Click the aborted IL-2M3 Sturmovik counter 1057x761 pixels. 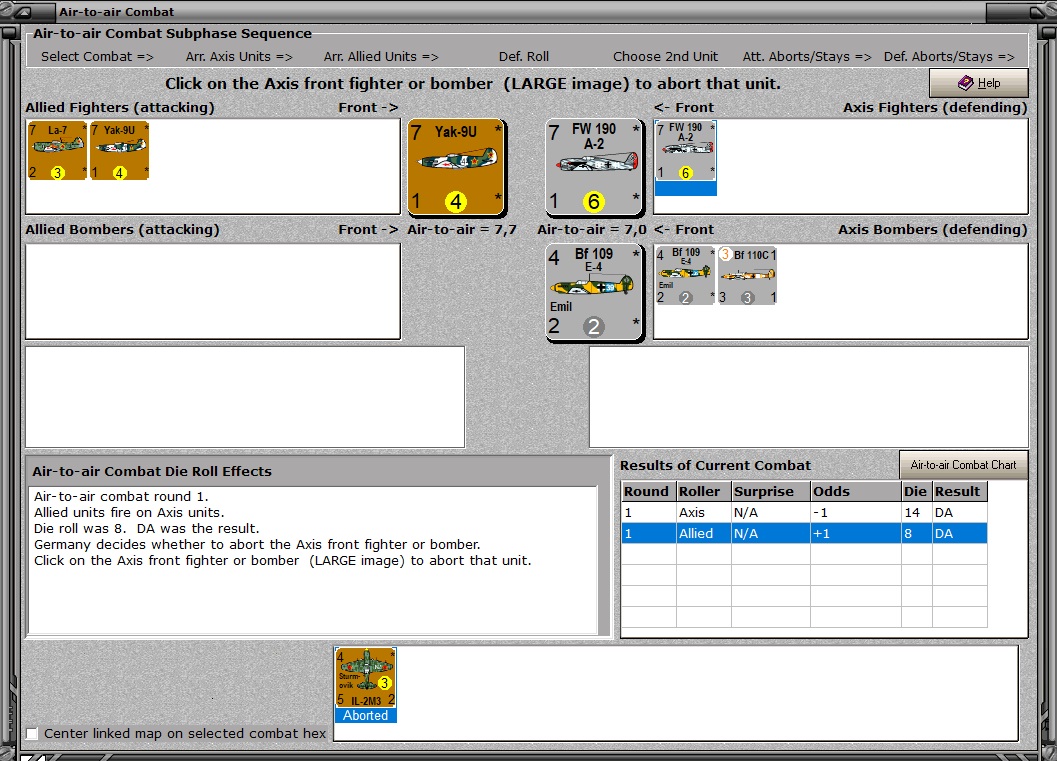click(x=365, y=678)
